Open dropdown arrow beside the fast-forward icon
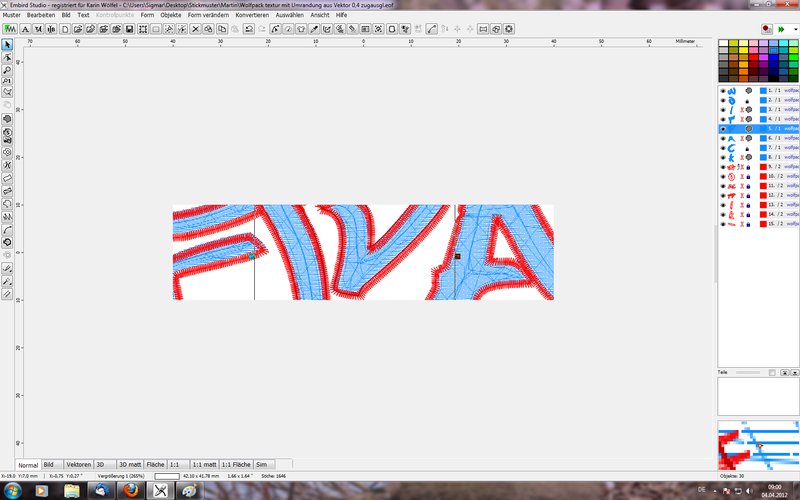The image size is (800, 500). point(795,30)
